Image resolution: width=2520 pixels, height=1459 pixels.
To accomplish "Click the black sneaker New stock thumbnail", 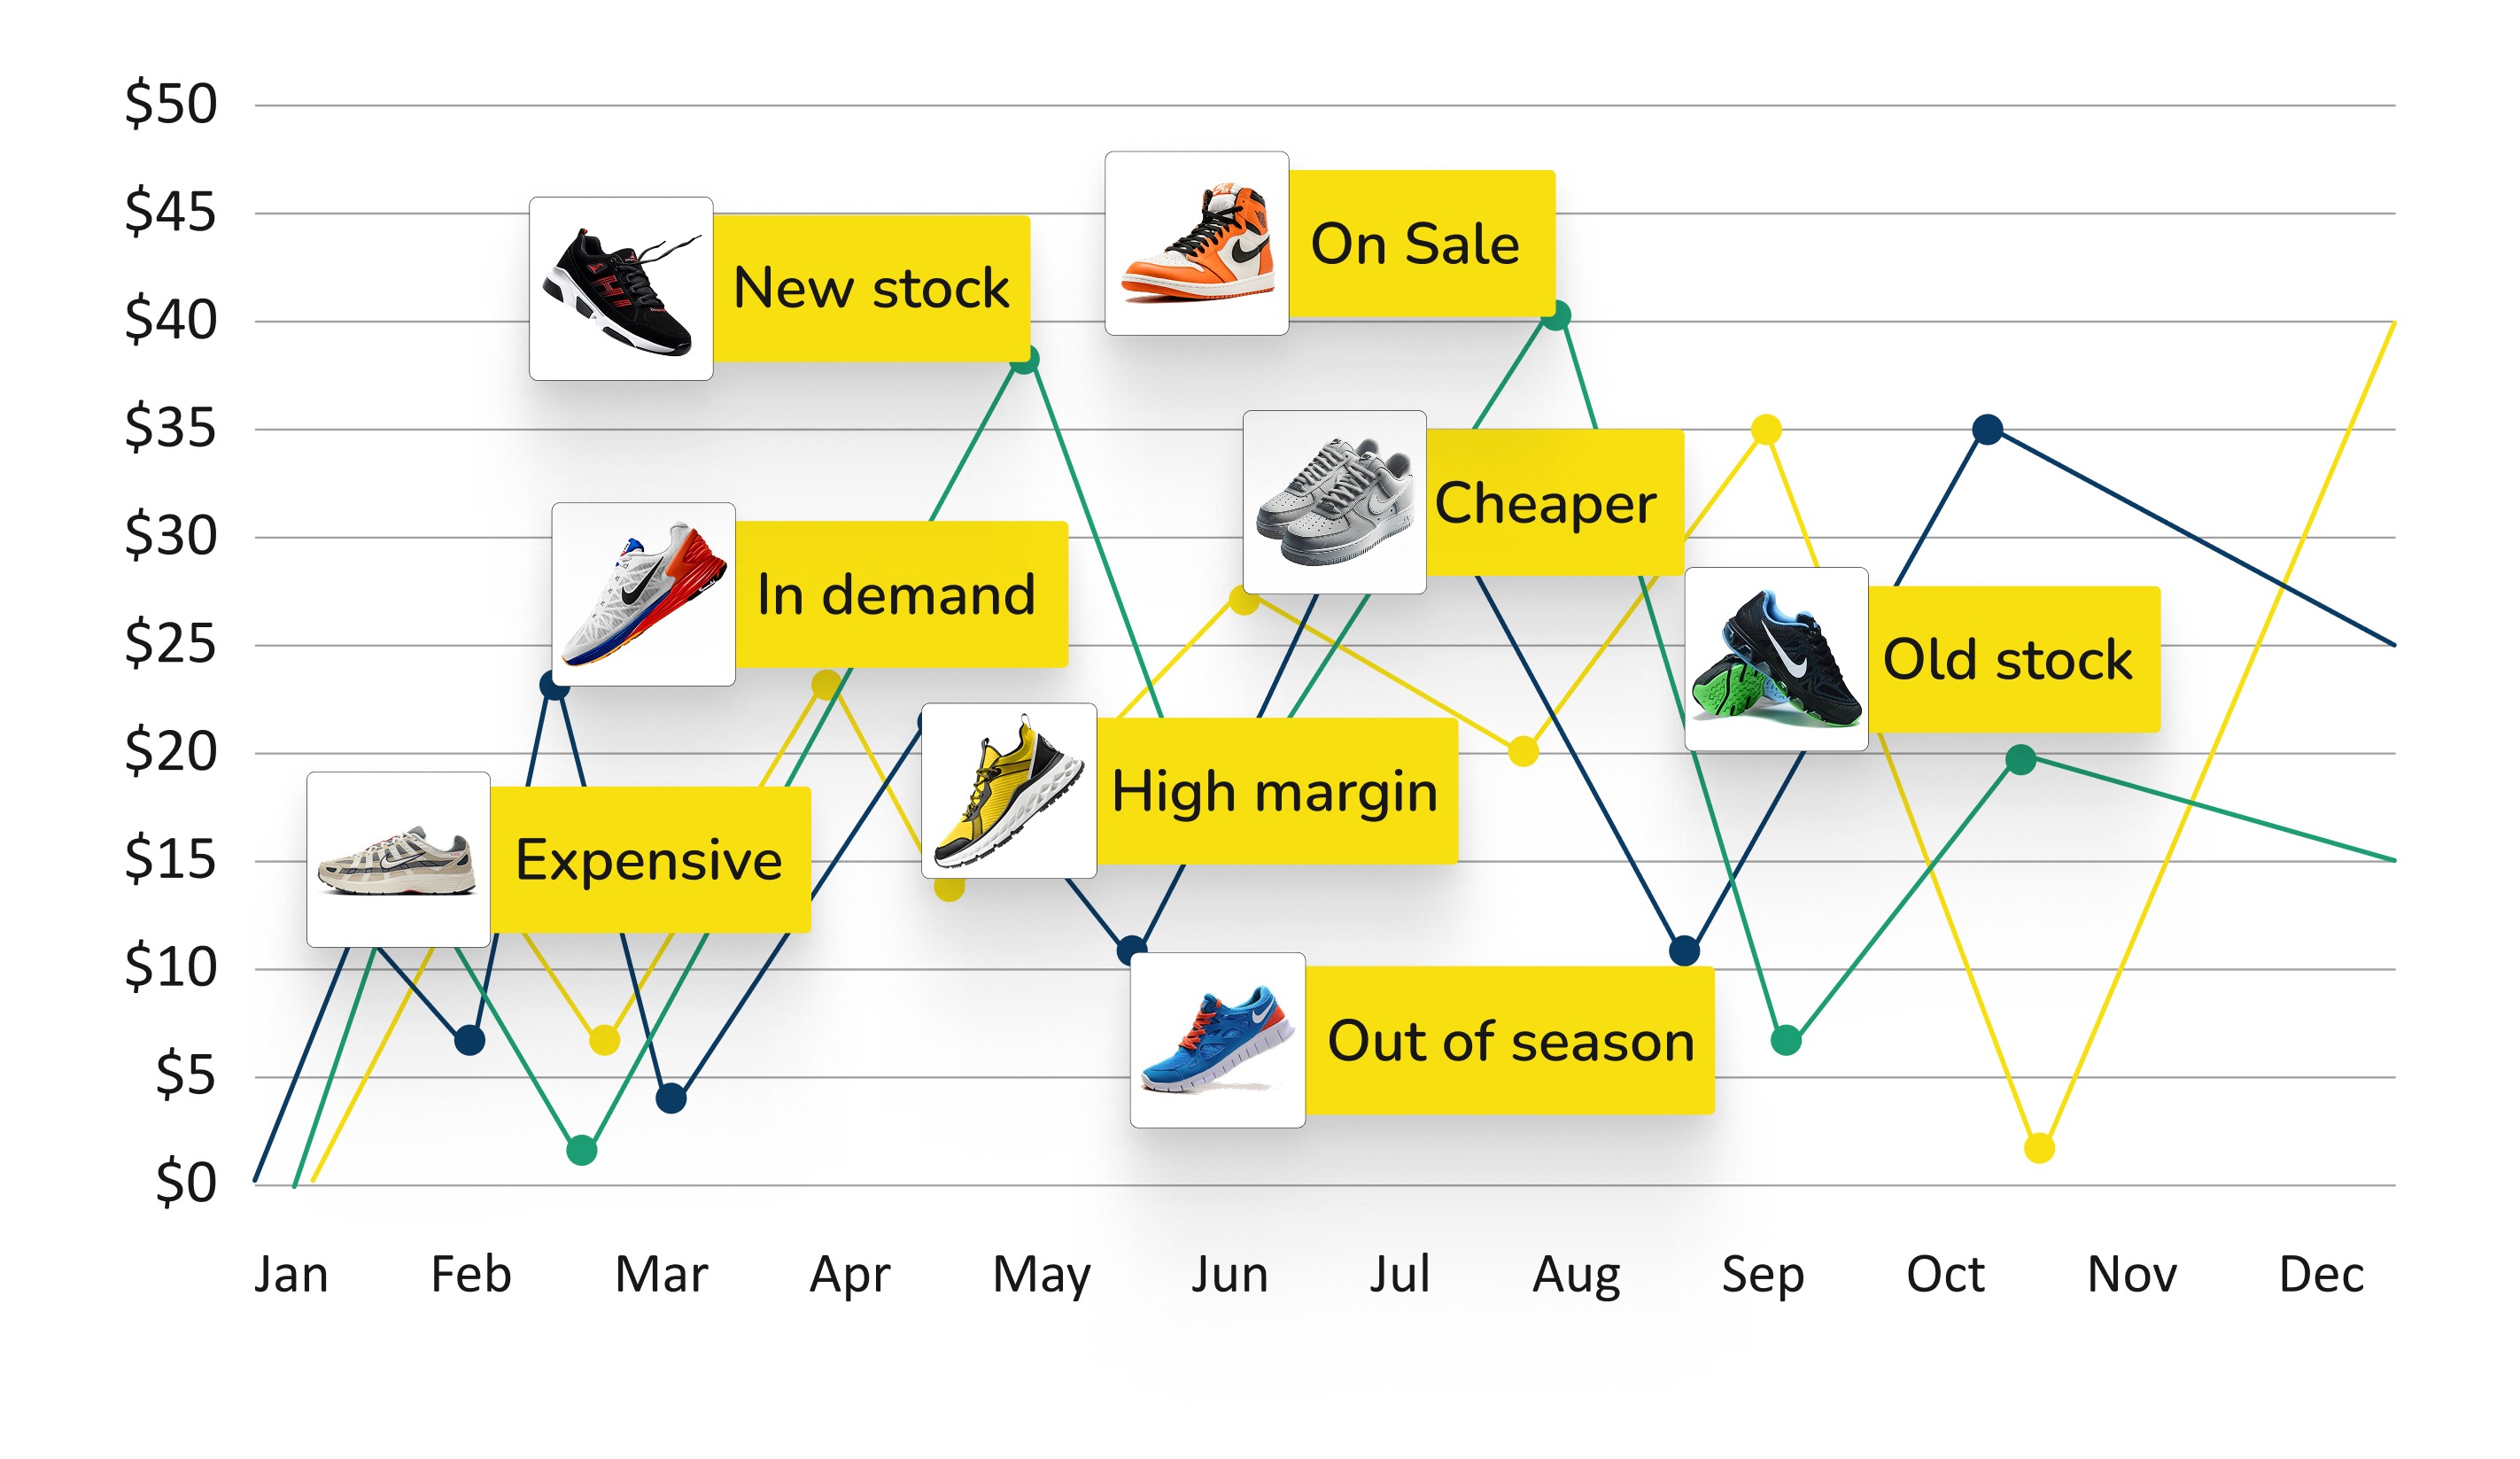I will click(621, 289).
